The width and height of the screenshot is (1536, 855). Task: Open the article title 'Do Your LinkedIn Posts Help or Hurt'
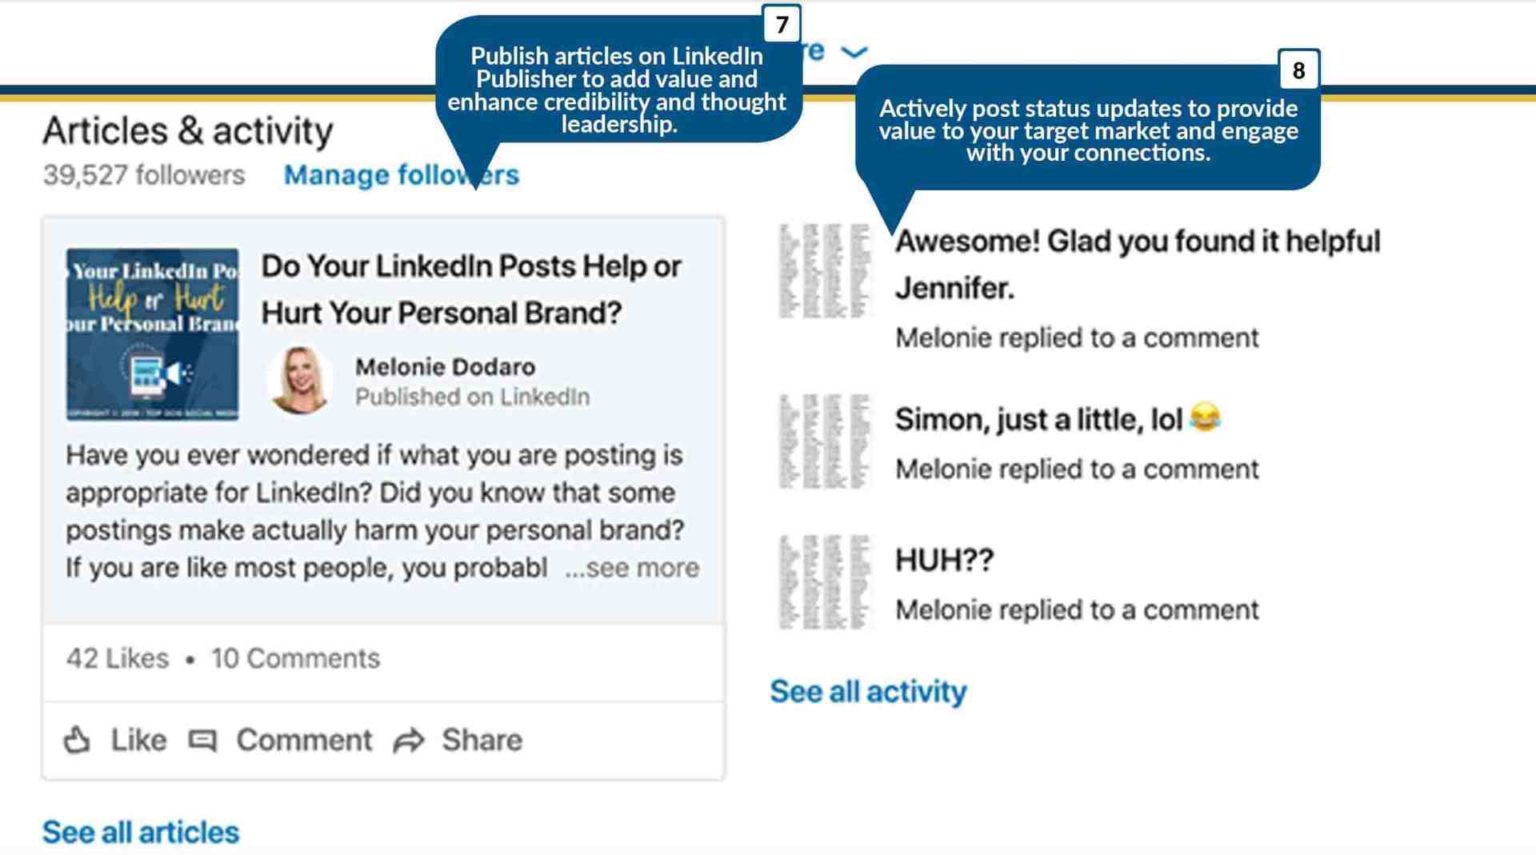click(x=471, y=289)
